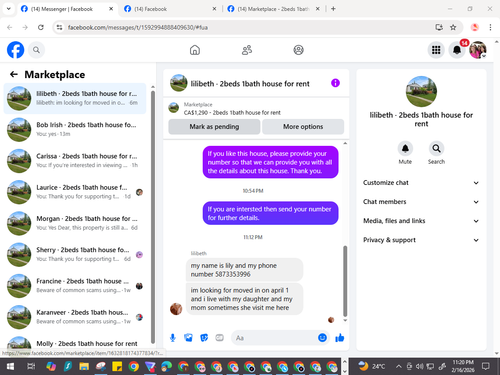Open the Facebook logo home link

(16, 50)
